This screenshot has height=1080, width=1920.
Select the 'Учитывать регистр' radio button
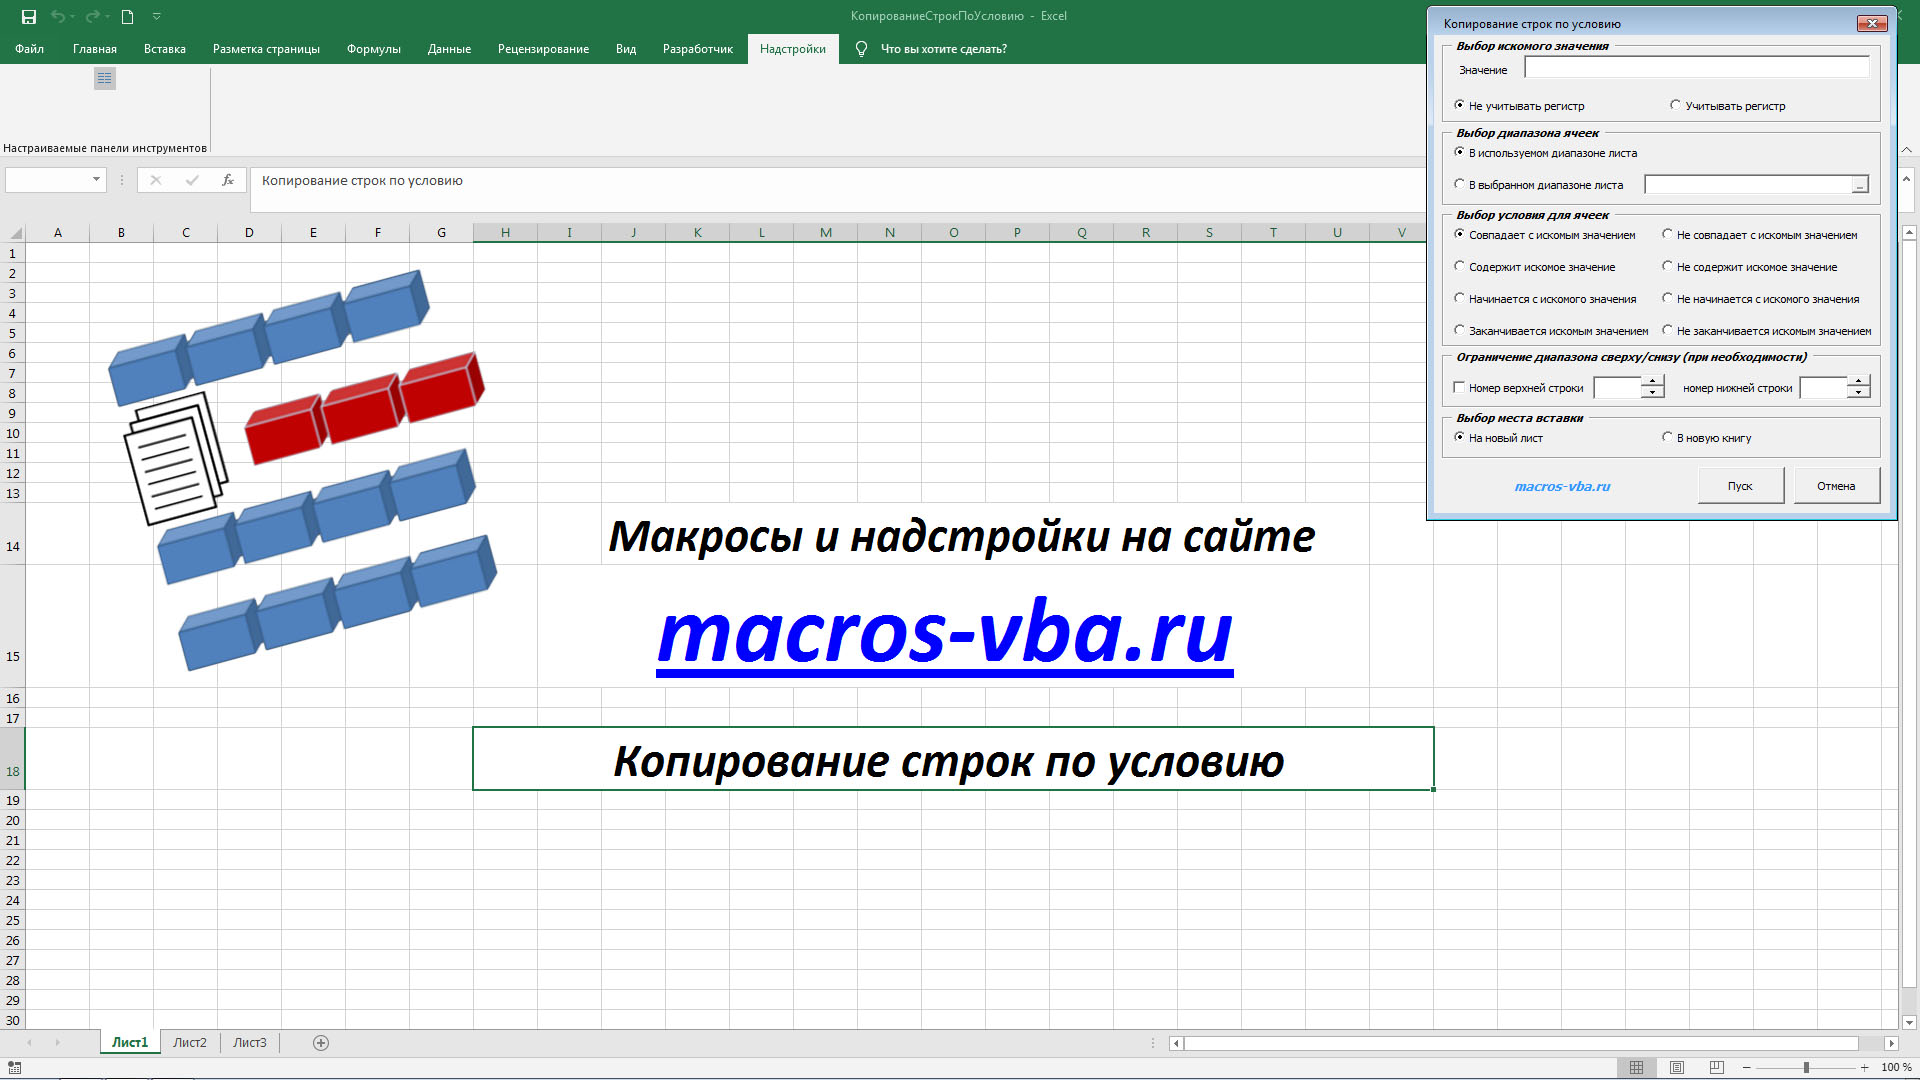1675,105
